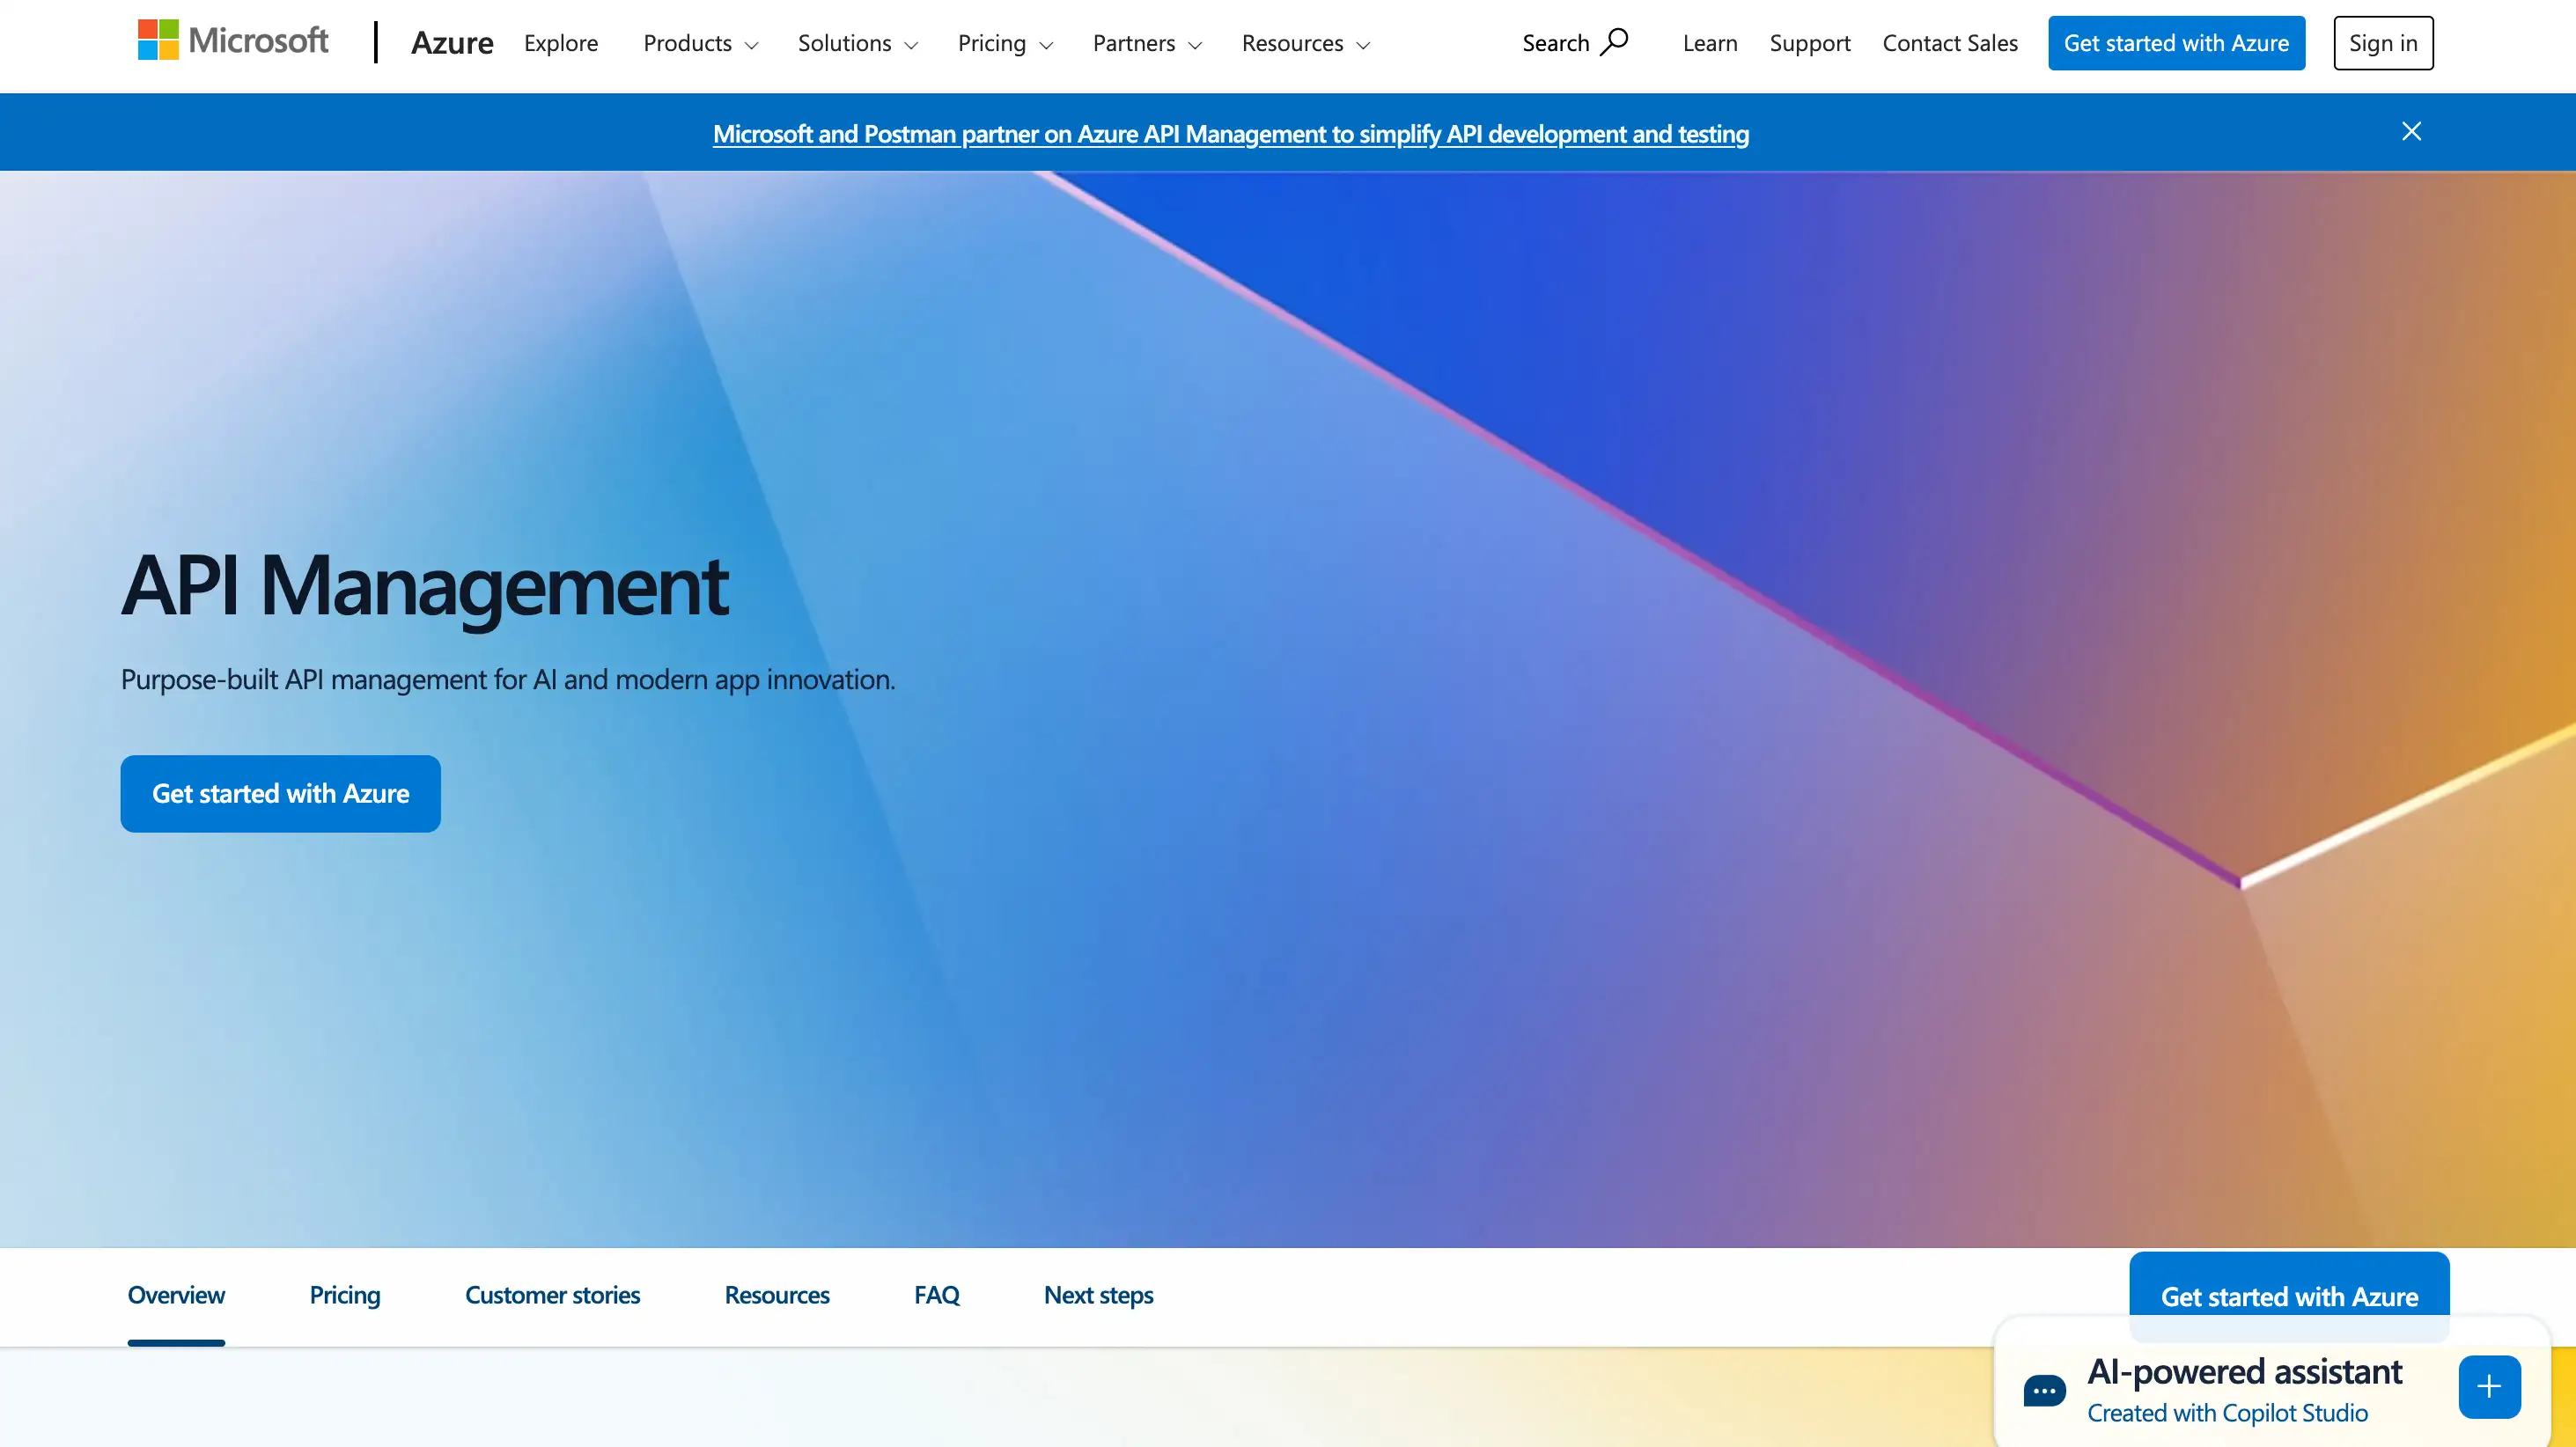Select the FAQ tab

click(x=936, y=1295)
